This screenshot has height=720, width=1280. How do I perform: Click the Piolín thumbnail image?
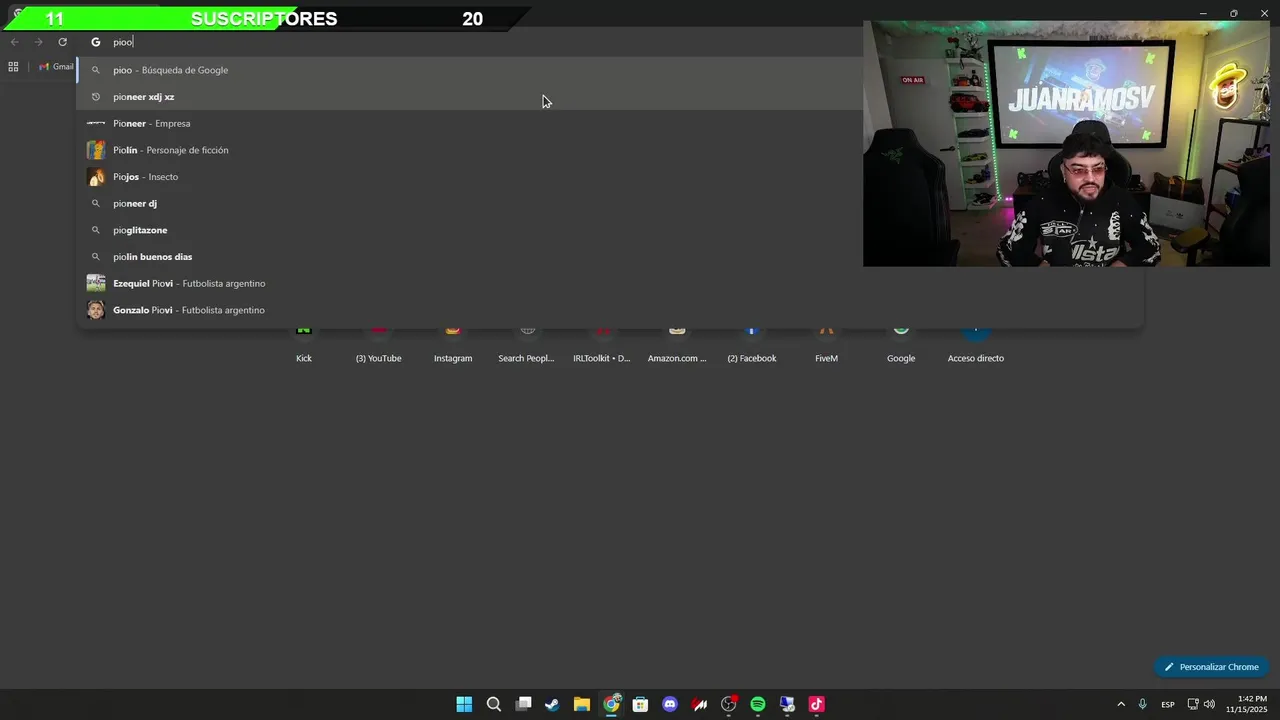point(96,150)
